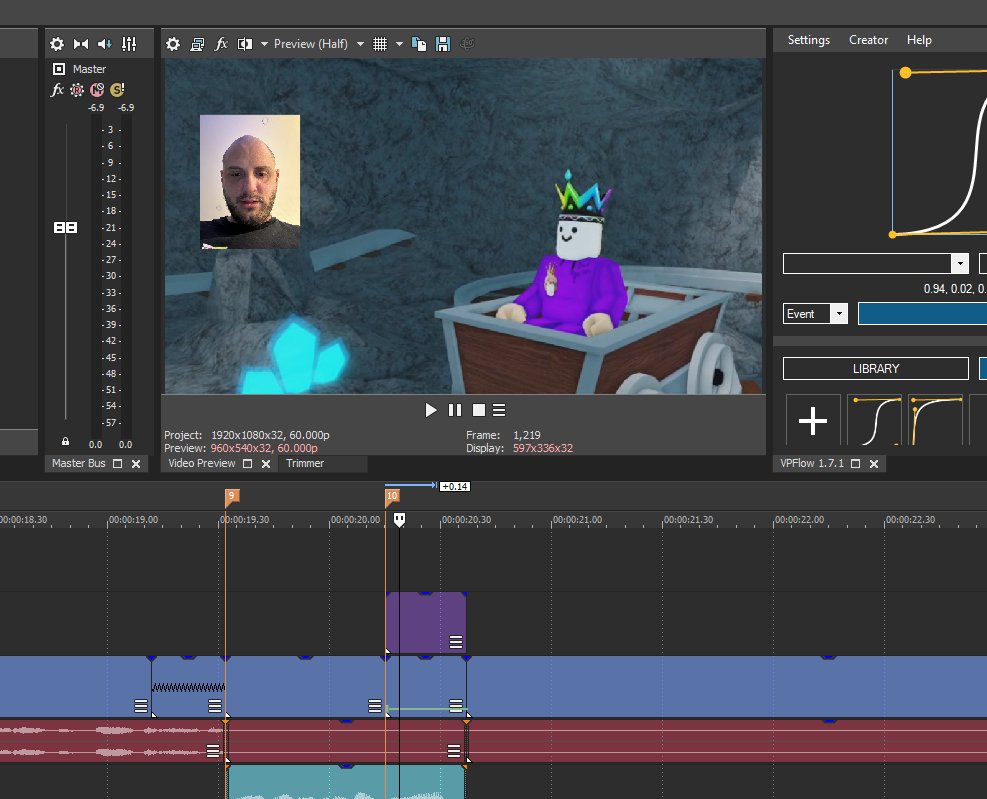Open Video Output FX in preview toolbar

point(221,43)
